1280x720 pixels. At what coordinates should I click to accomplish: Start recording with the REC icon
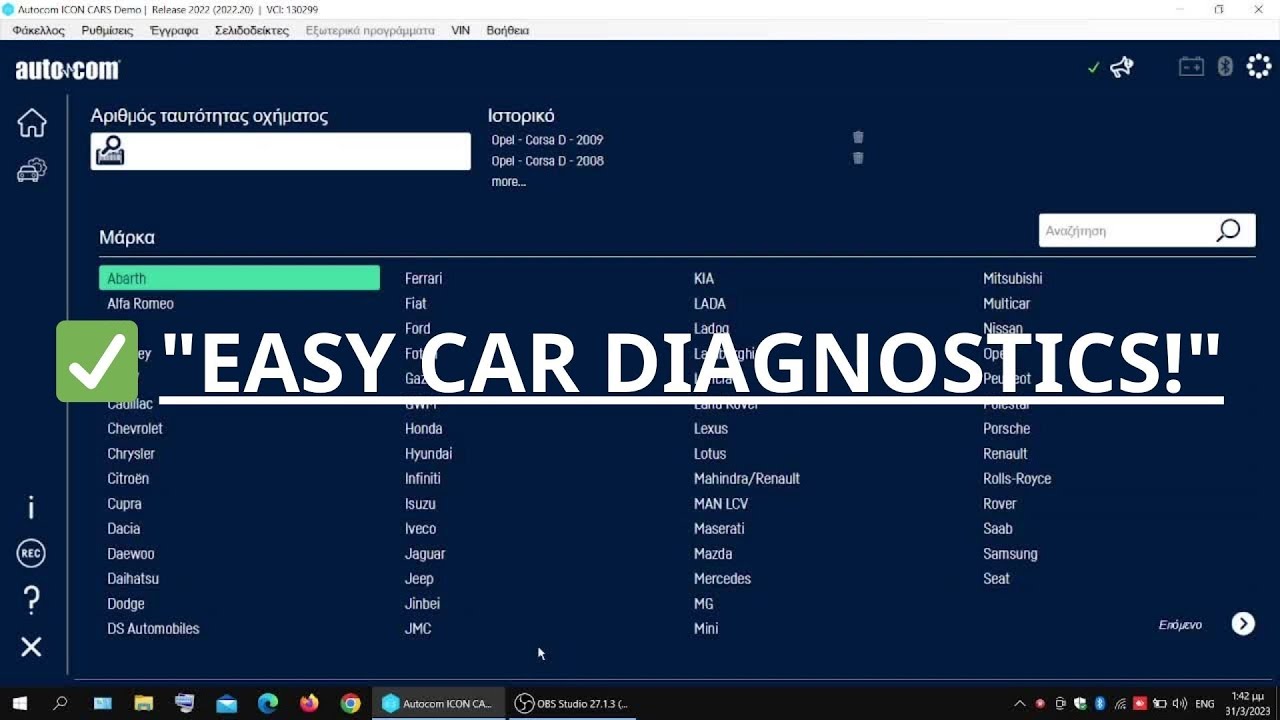click(31, 553)
